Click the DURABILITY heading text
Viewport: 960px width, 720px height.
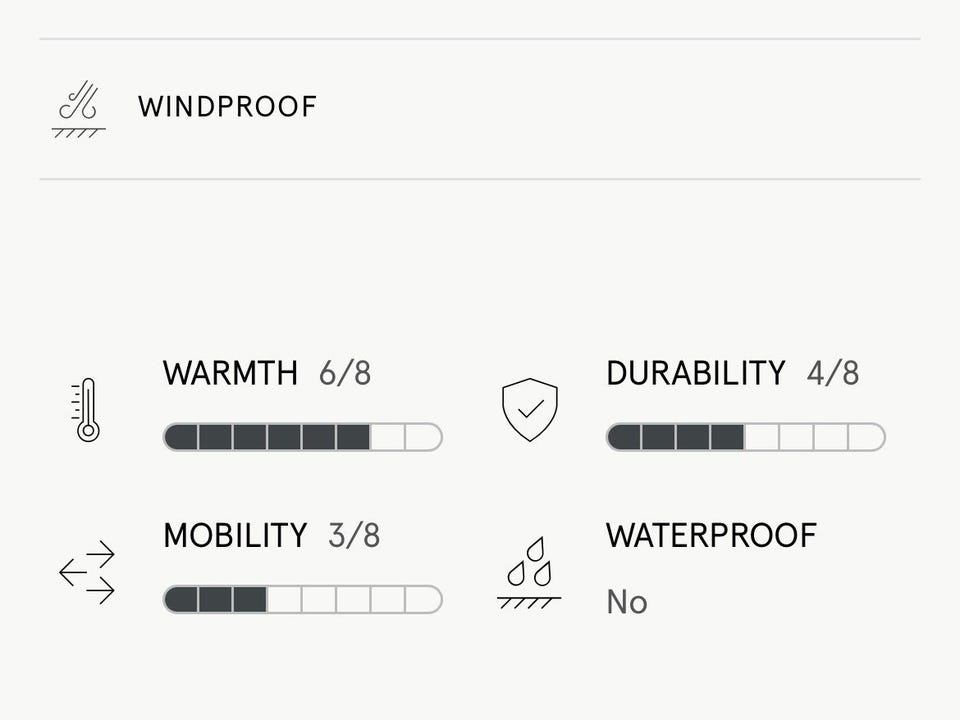point(696,373)
